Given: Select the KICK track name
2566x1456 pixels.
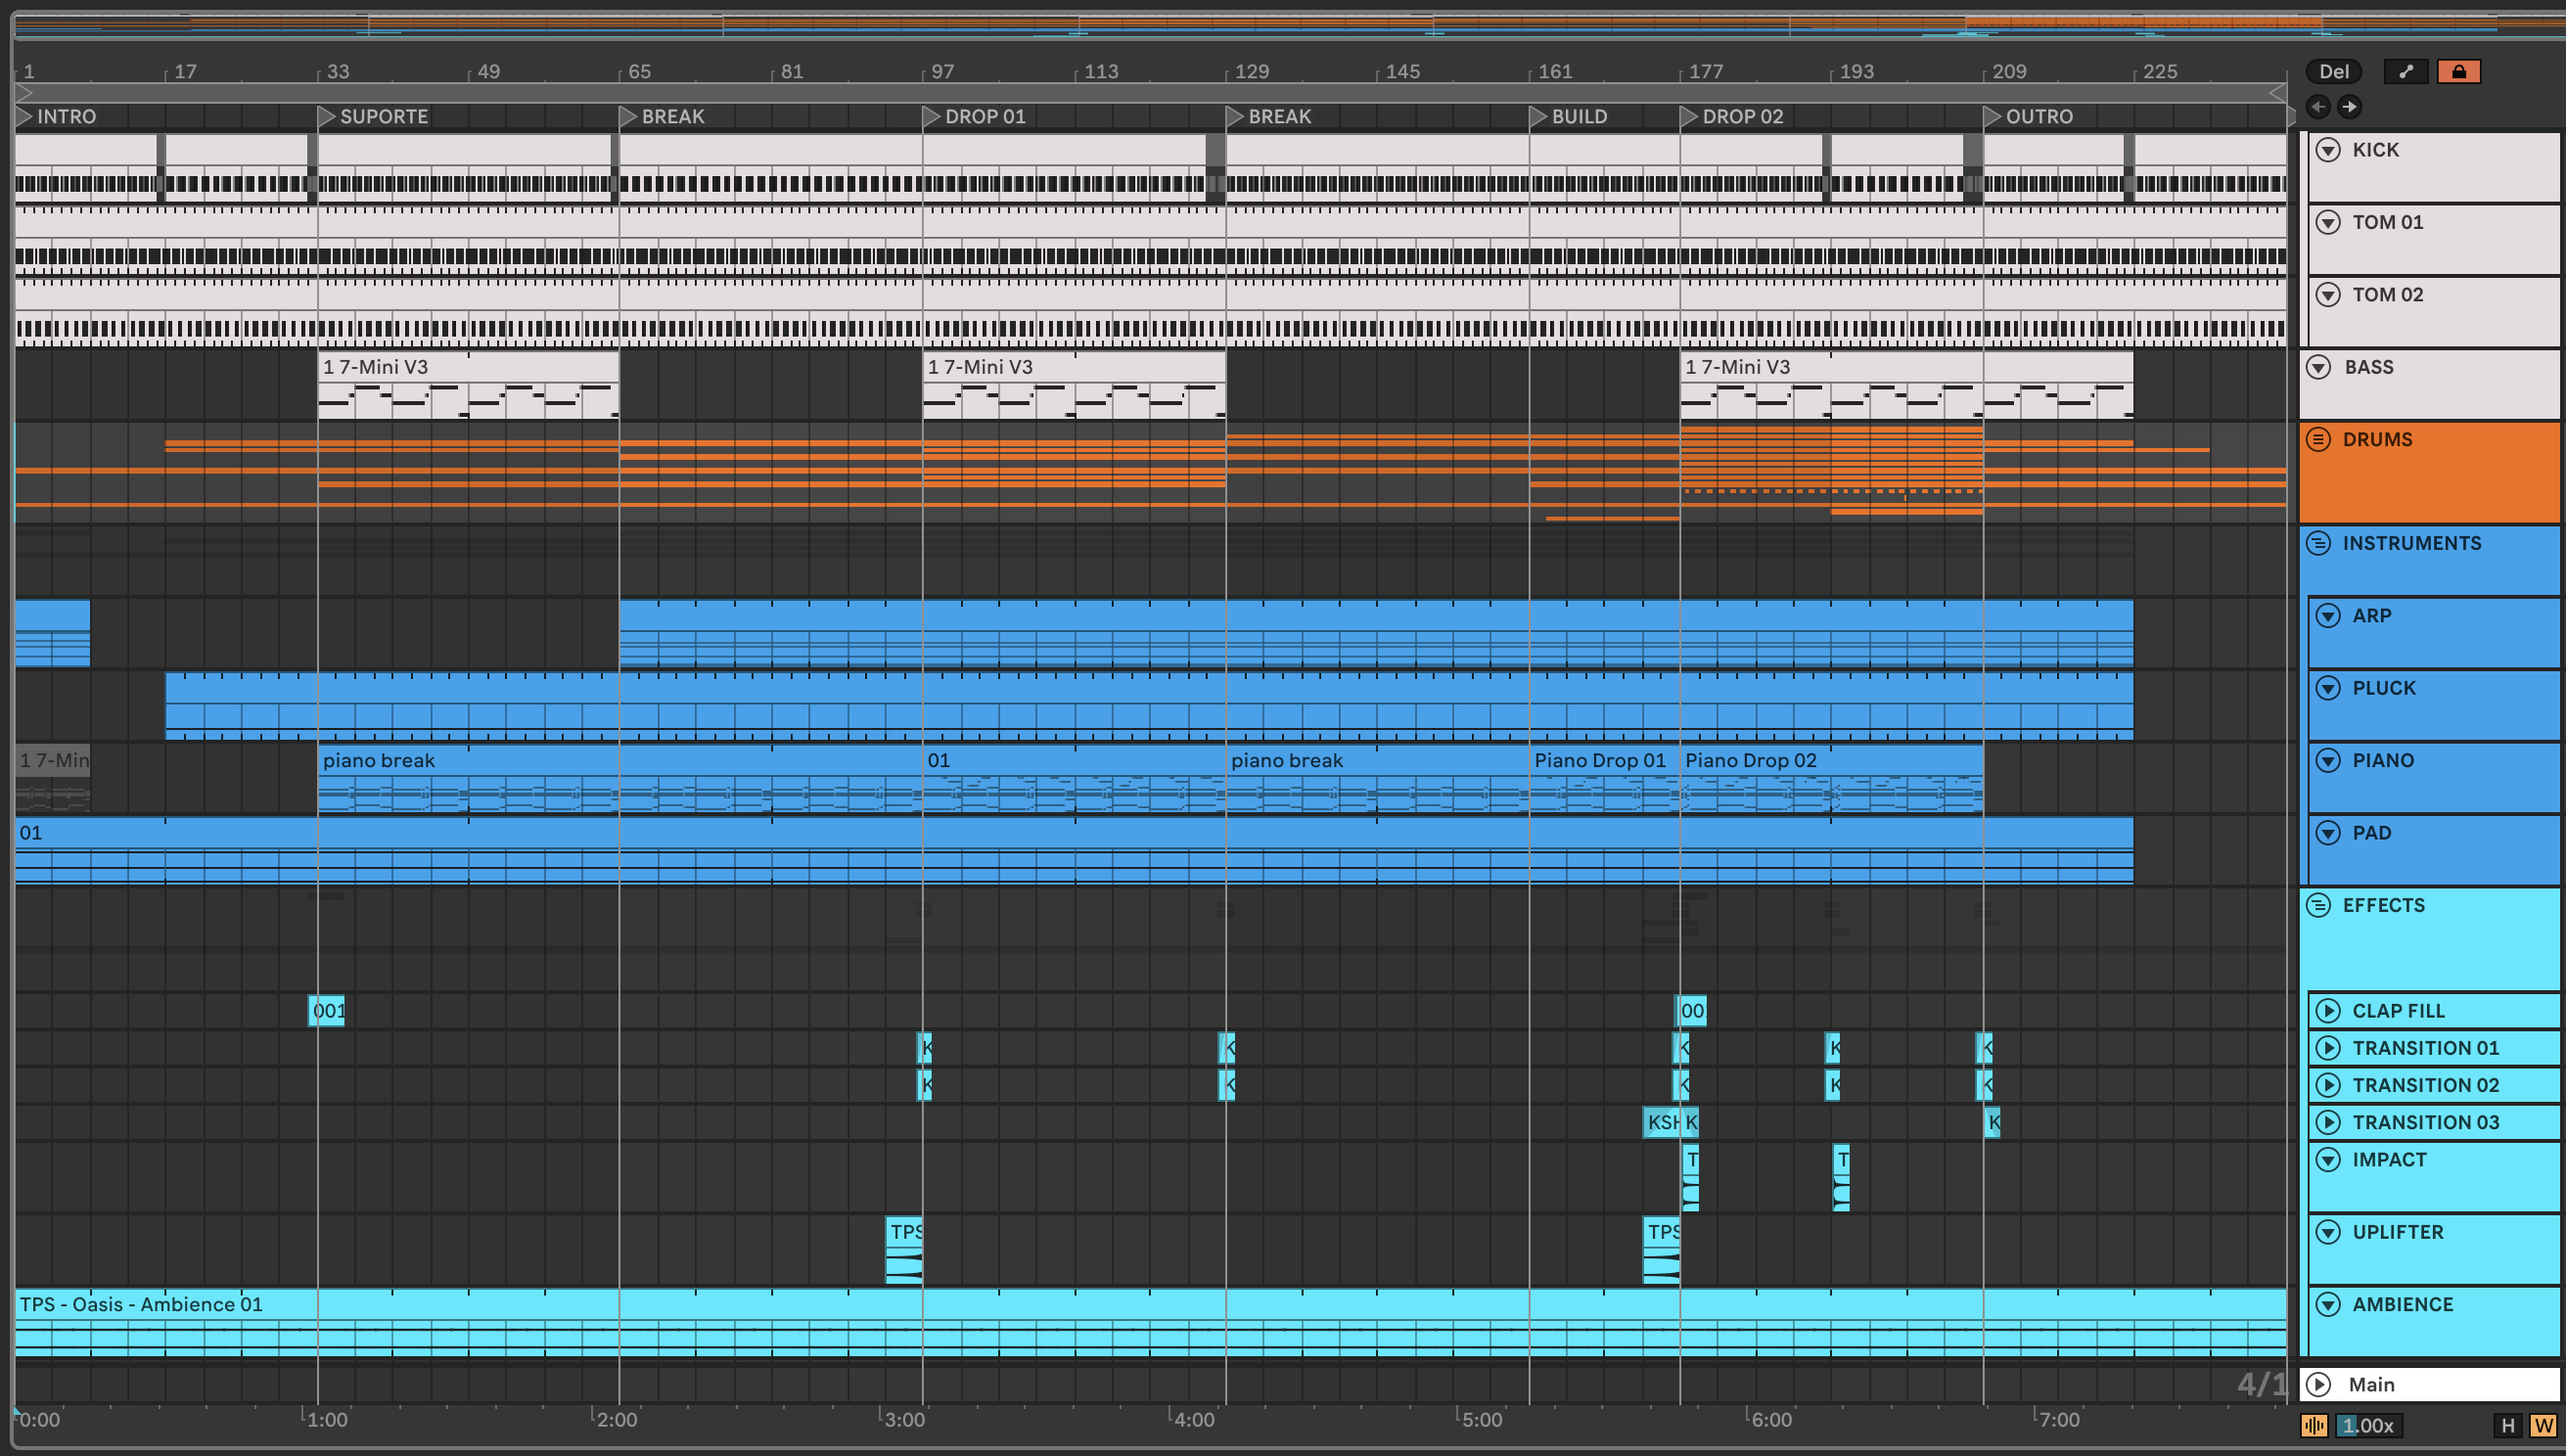Looking at the screenshot, I should click(2375, 150).
